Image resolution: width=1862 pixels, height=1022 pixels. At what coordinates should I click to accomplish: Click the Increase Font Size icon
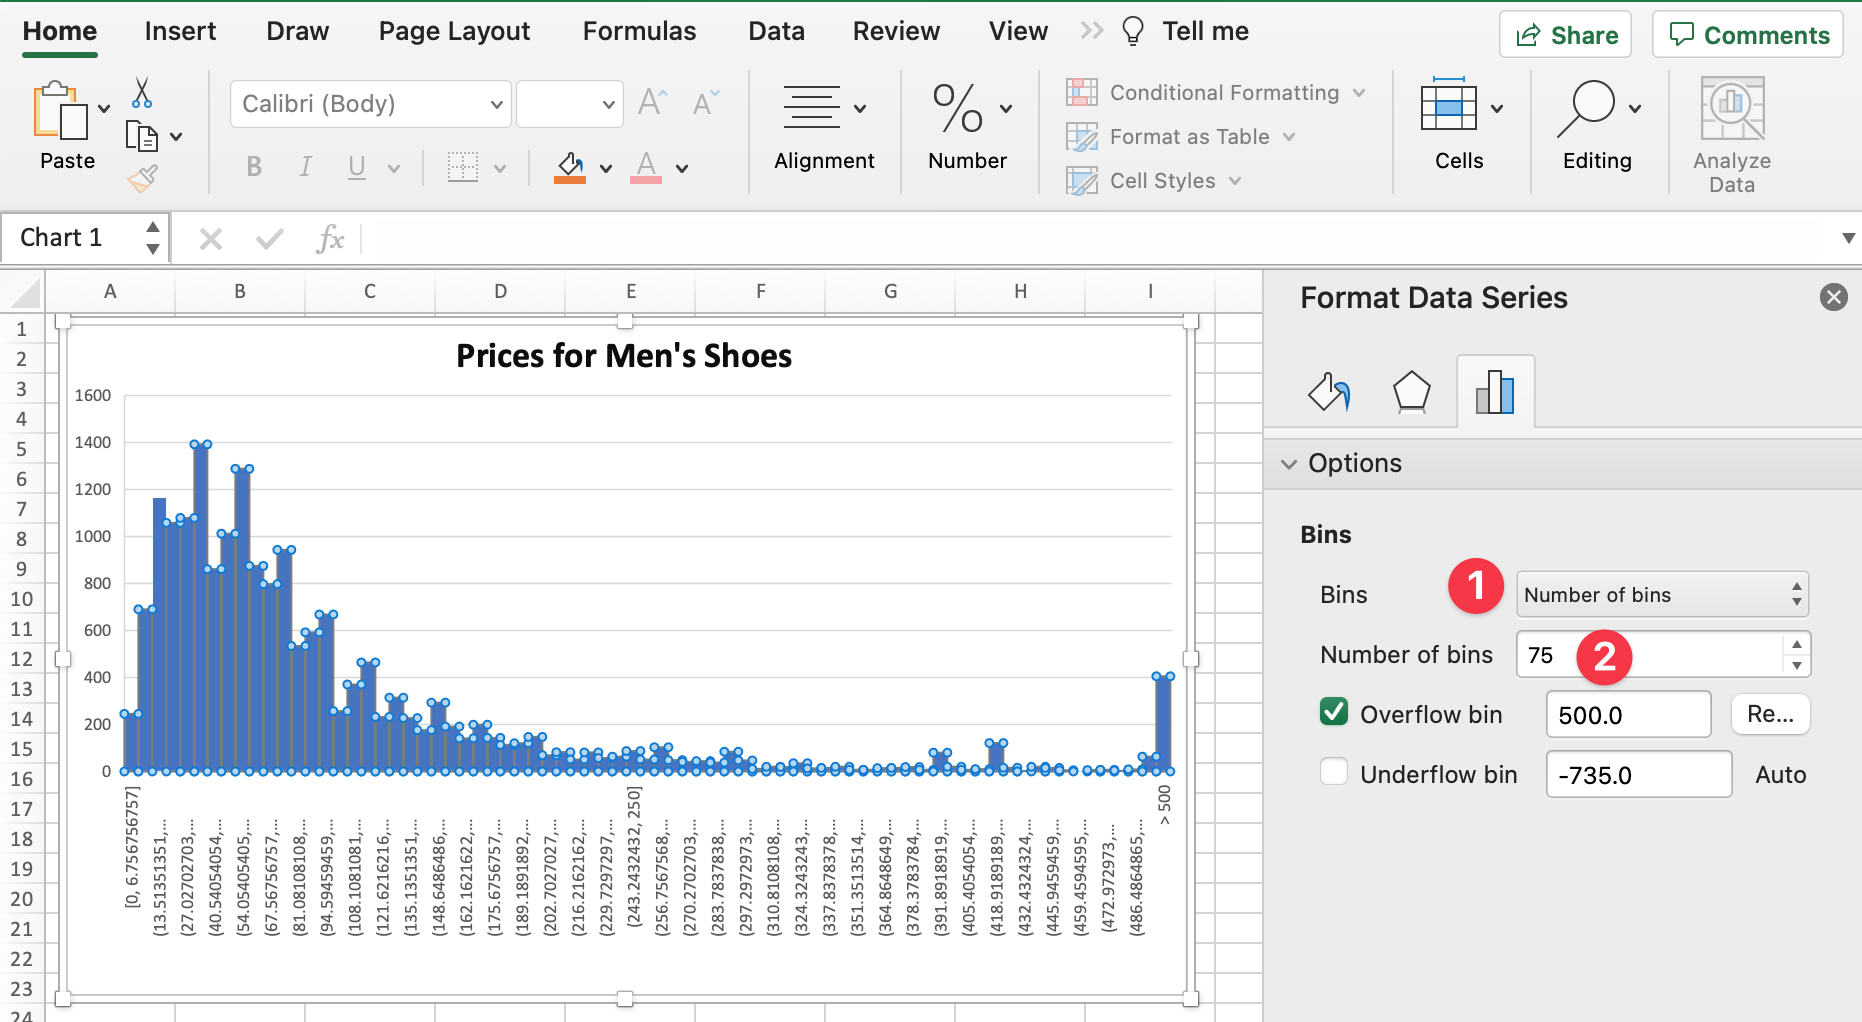point(652,103)
